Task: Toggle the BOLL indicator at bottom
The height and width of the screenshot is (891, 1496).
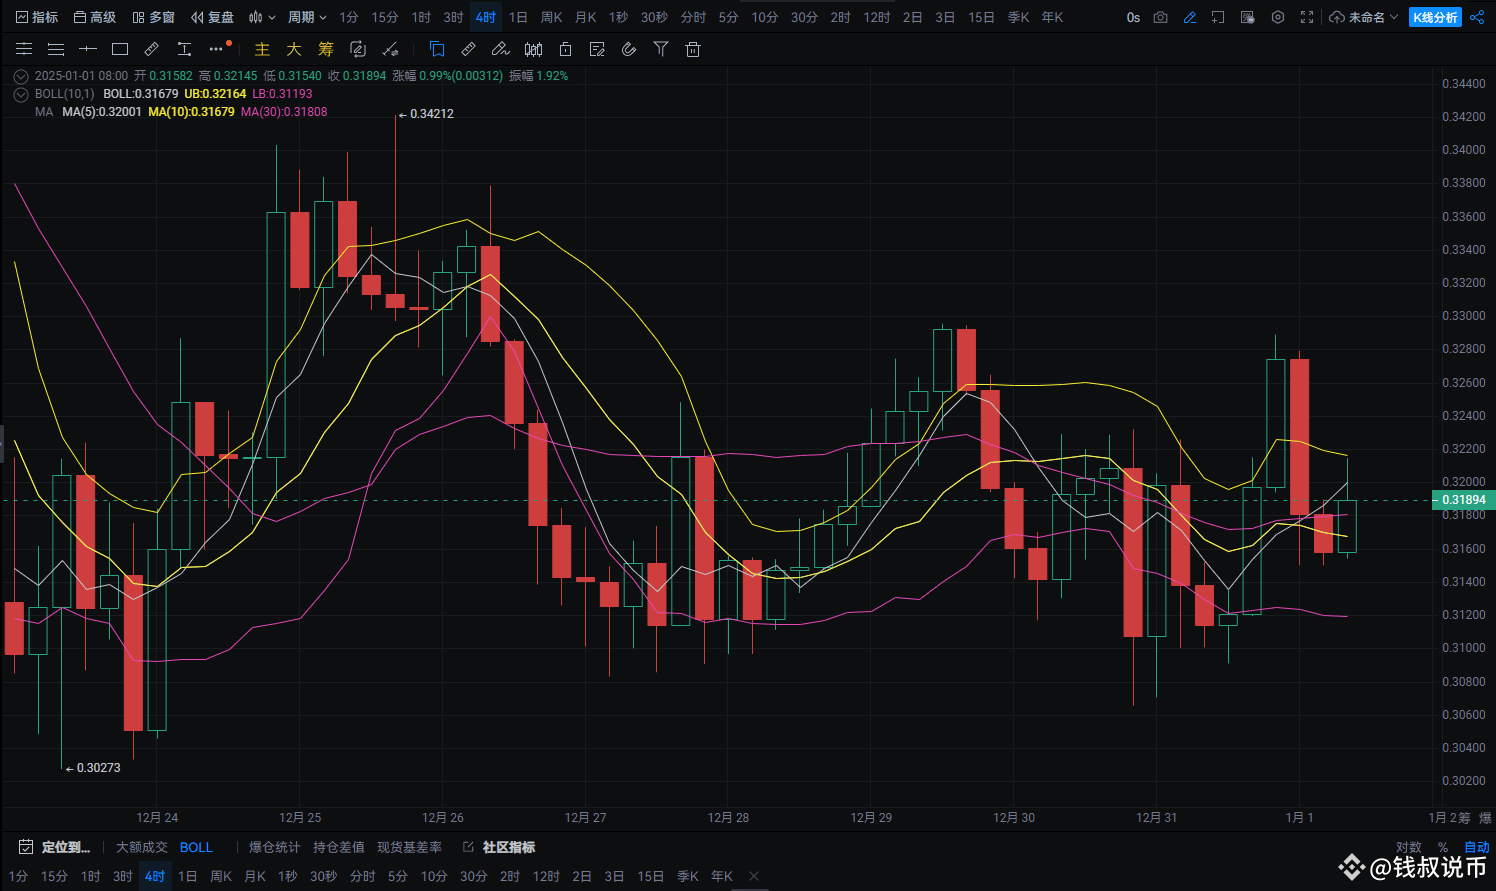Action: (196, 847)
